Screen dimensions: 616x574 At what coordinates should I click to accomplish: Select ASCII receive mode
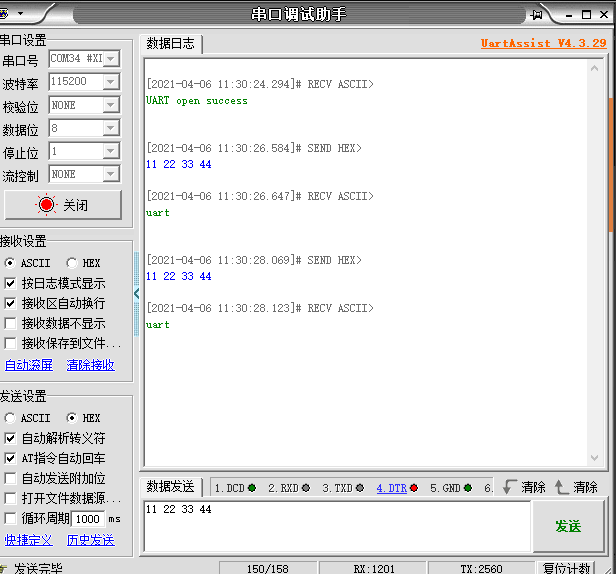pyautogui.click(x=9, y=263)
